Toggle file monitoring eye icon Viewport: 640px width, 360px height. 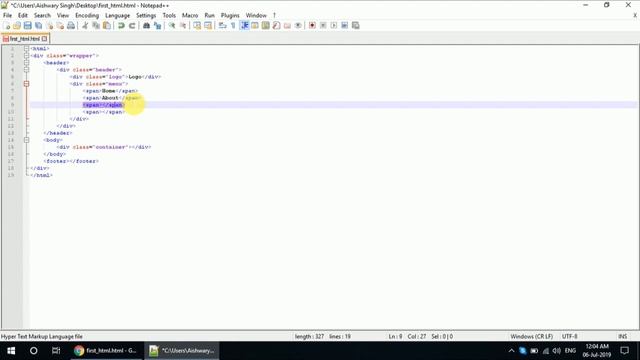pyautogui.click(x=298, y=26)
